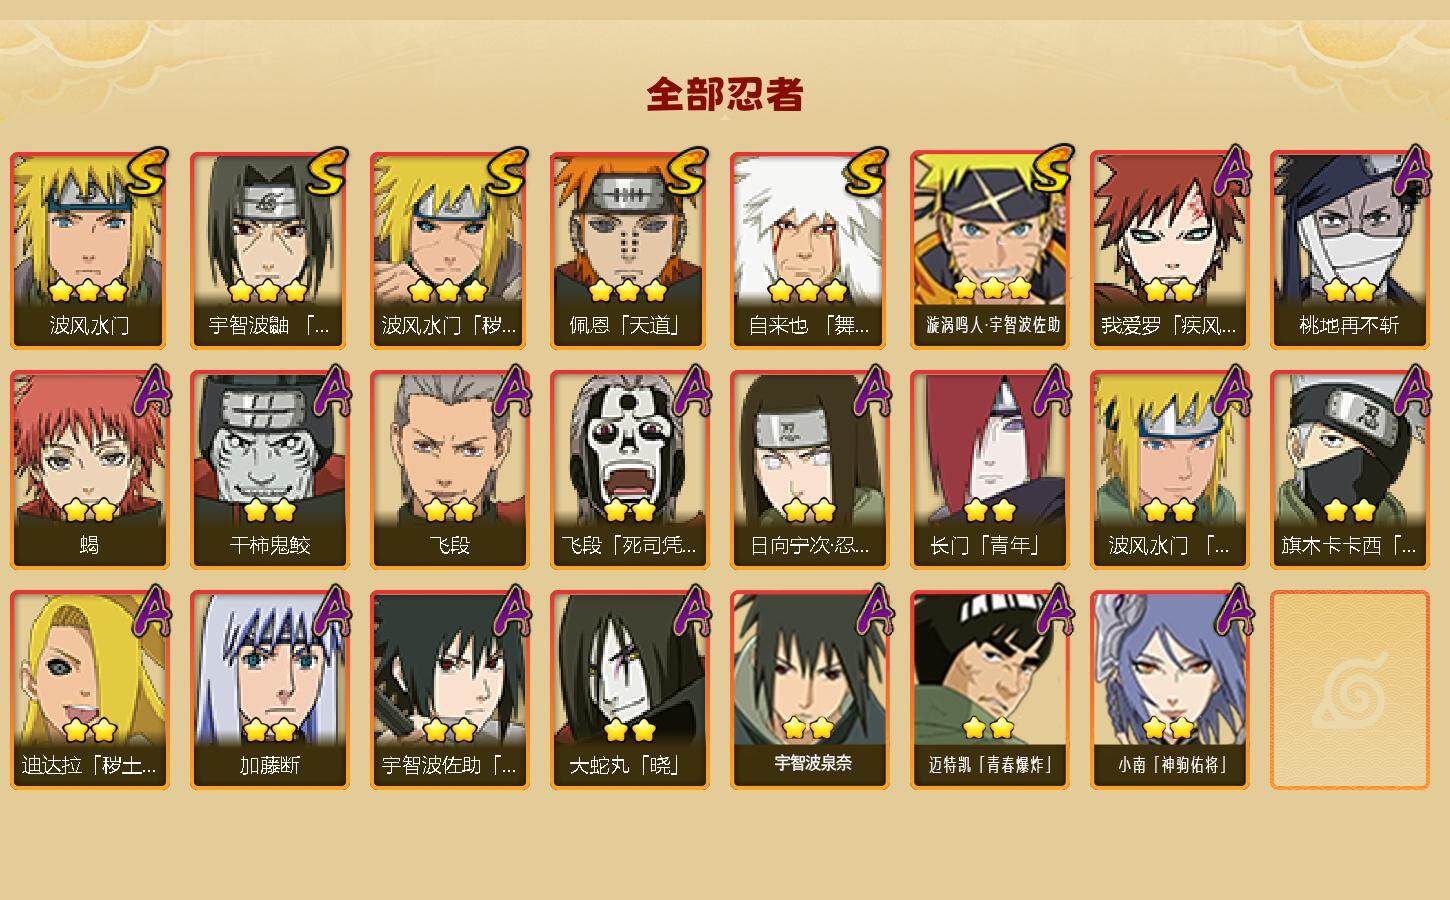Click the 迪达拉「秽土… name label
The image size is (1450, 900).
89,766
